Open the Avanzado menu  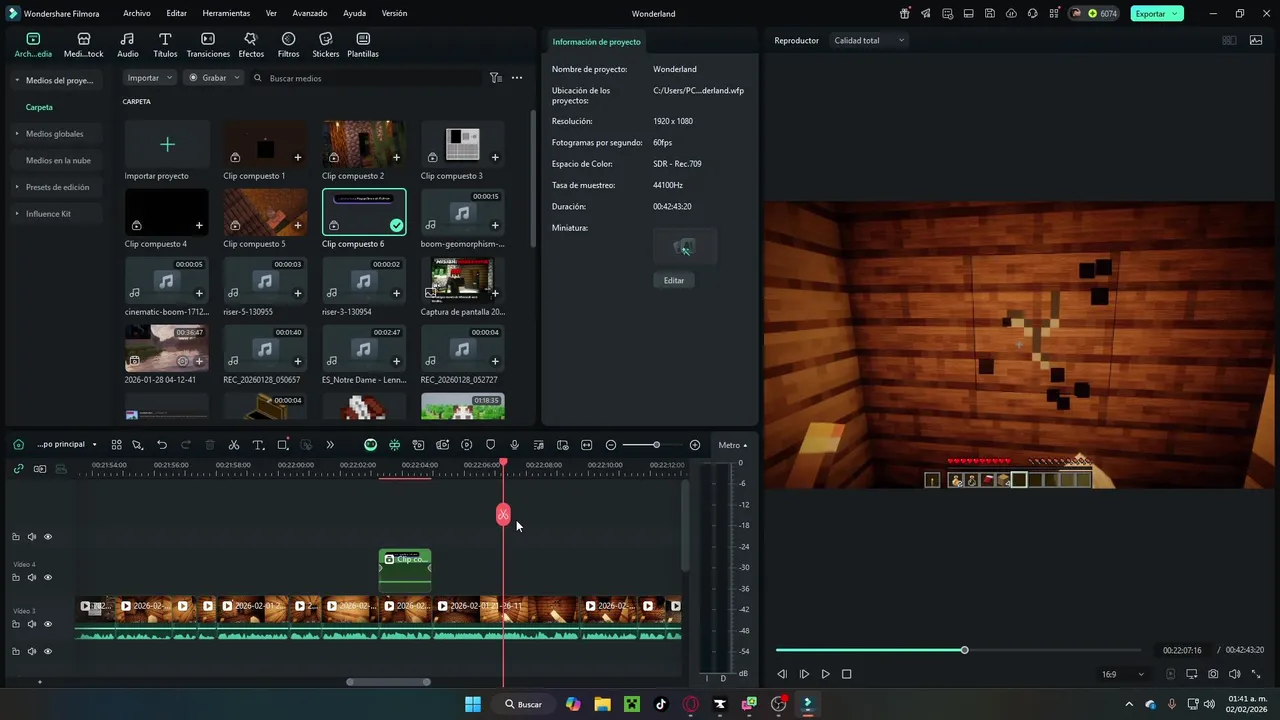[x=310, y=14]
